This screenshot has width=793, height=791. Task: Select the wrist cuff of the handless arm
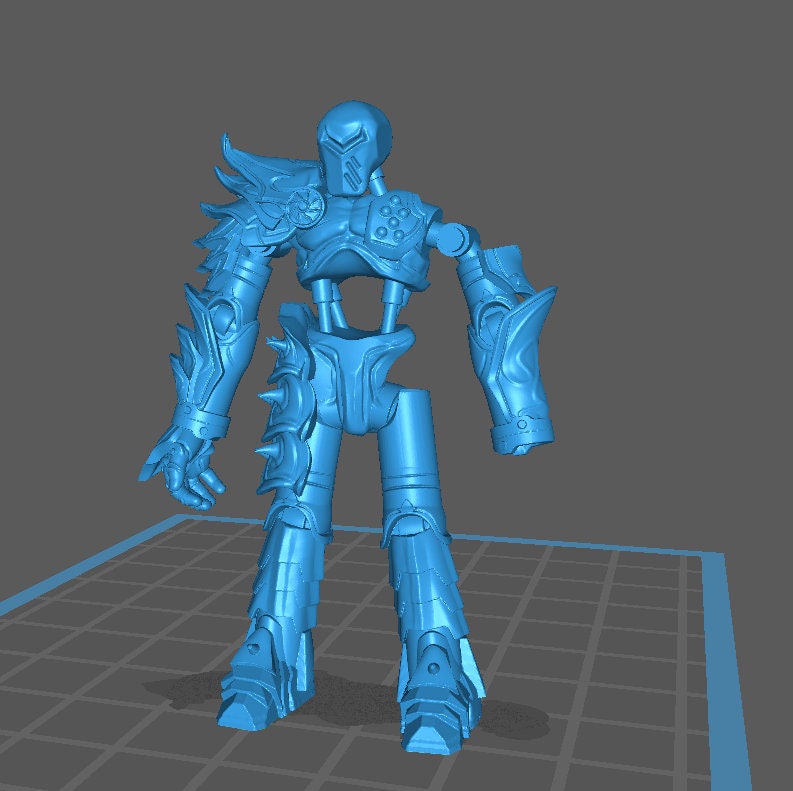523,433
